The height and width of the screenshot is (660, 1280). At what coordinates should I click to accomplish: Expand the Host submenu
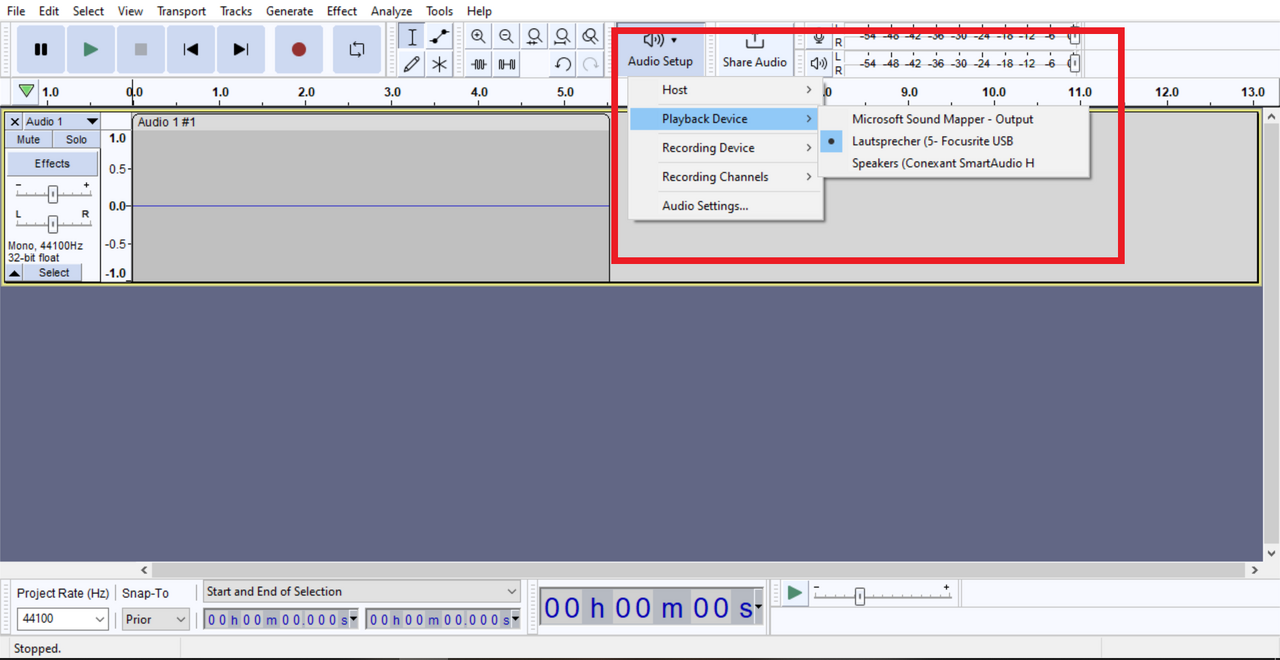click(x=726, y=90)
